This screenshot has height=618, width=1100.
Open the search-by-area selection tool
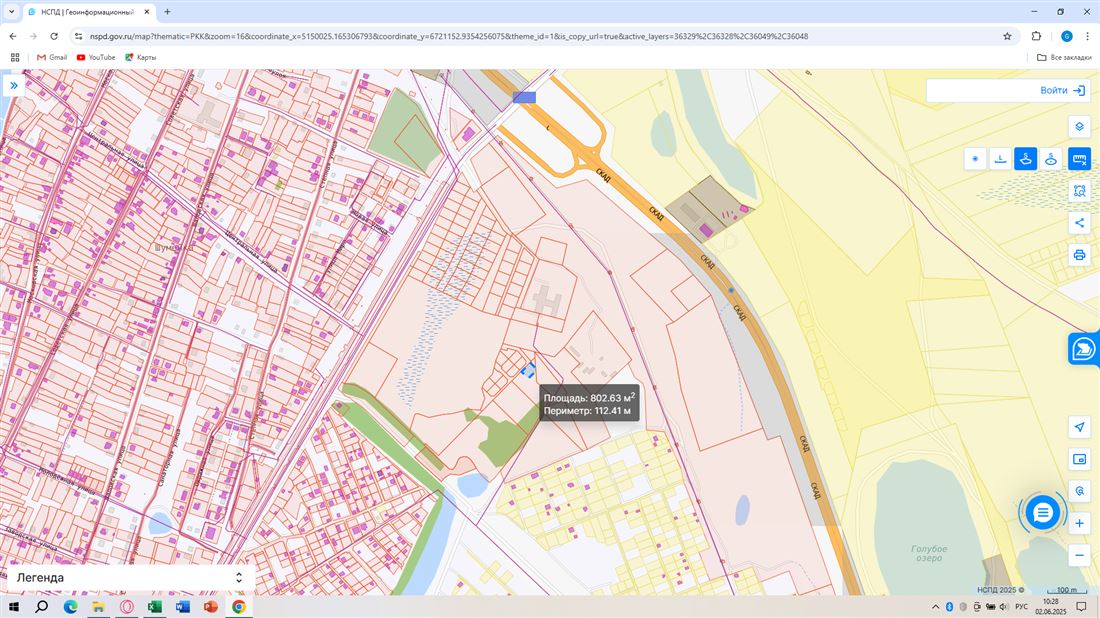click(1079, 190)
